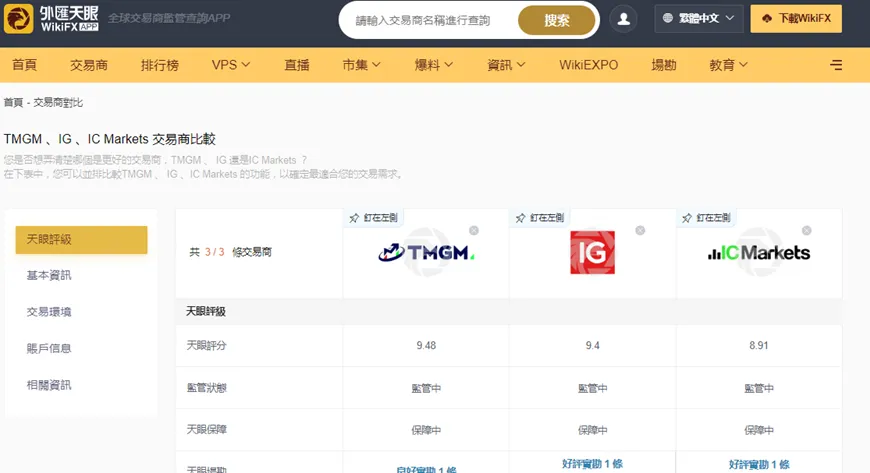870x473 pixels.
Task: Expand the 繁體中文 language dropdown
Action: click(699, 18)
